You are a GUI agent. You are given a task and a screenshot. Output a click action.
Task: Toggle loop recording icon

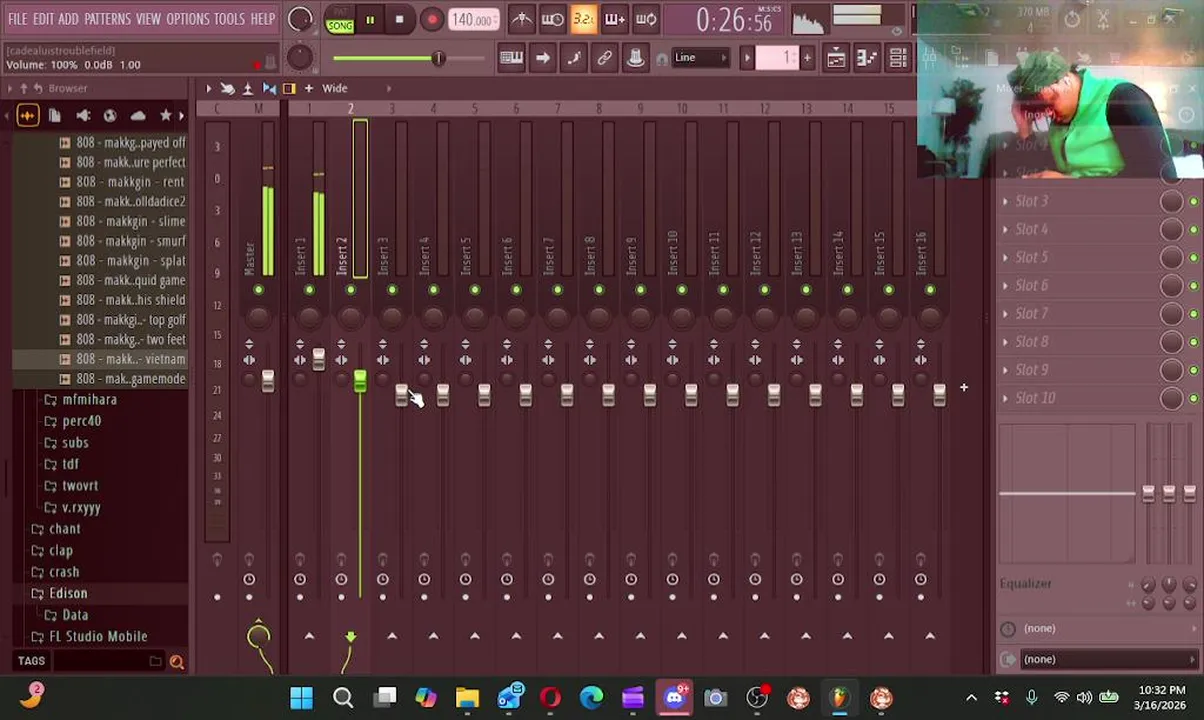646,19
